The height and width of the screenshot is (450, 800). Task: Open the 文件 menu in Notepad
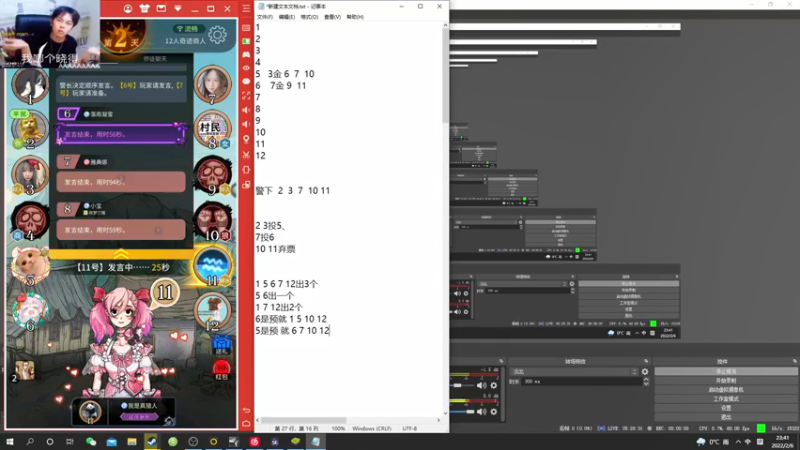click(265, 17)
